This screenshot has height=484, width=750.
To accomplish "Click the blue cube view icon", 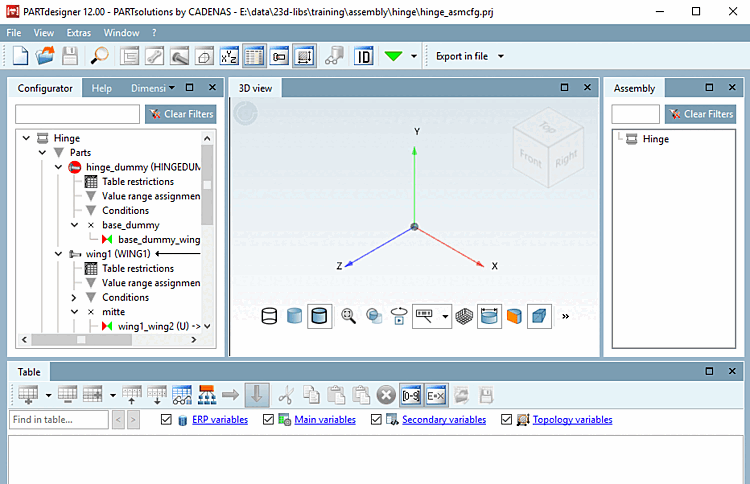I will pyautogui.click(x=539, y=316).
